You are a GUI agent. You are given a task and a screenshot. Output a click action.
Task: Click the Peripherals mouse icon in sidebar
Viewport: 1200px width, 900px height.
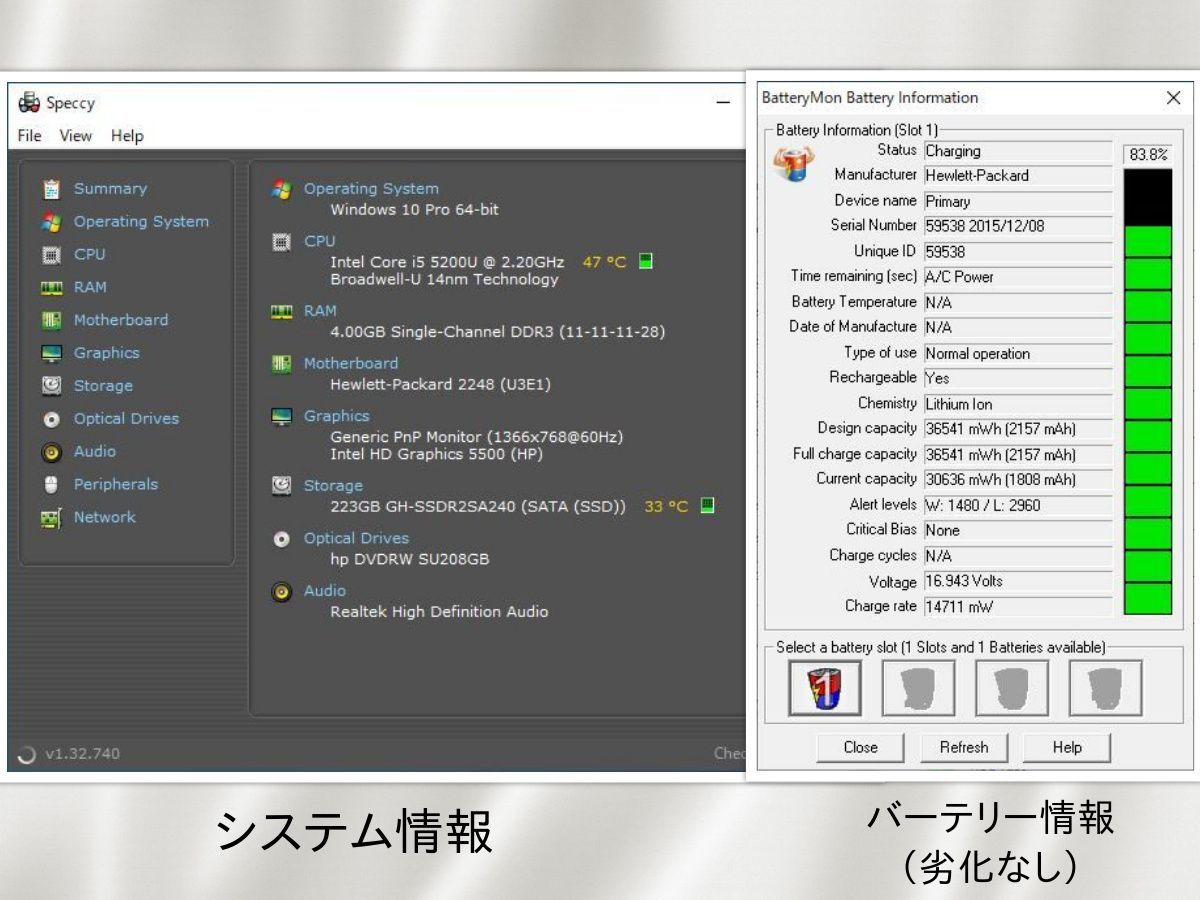[x=52, y=485]
